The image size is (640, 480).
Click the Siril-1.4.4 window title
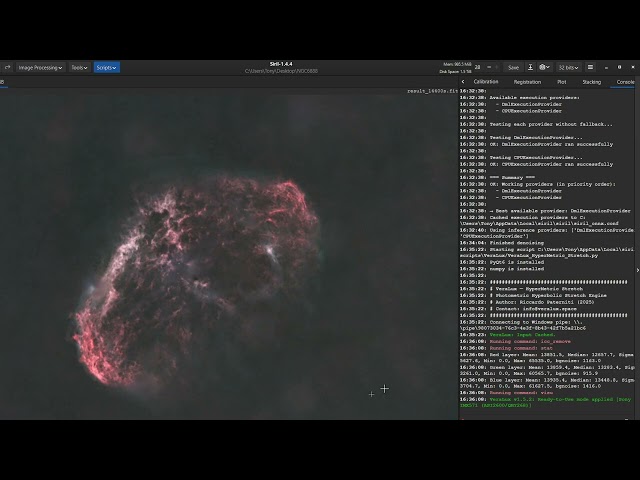coord(281,64)
